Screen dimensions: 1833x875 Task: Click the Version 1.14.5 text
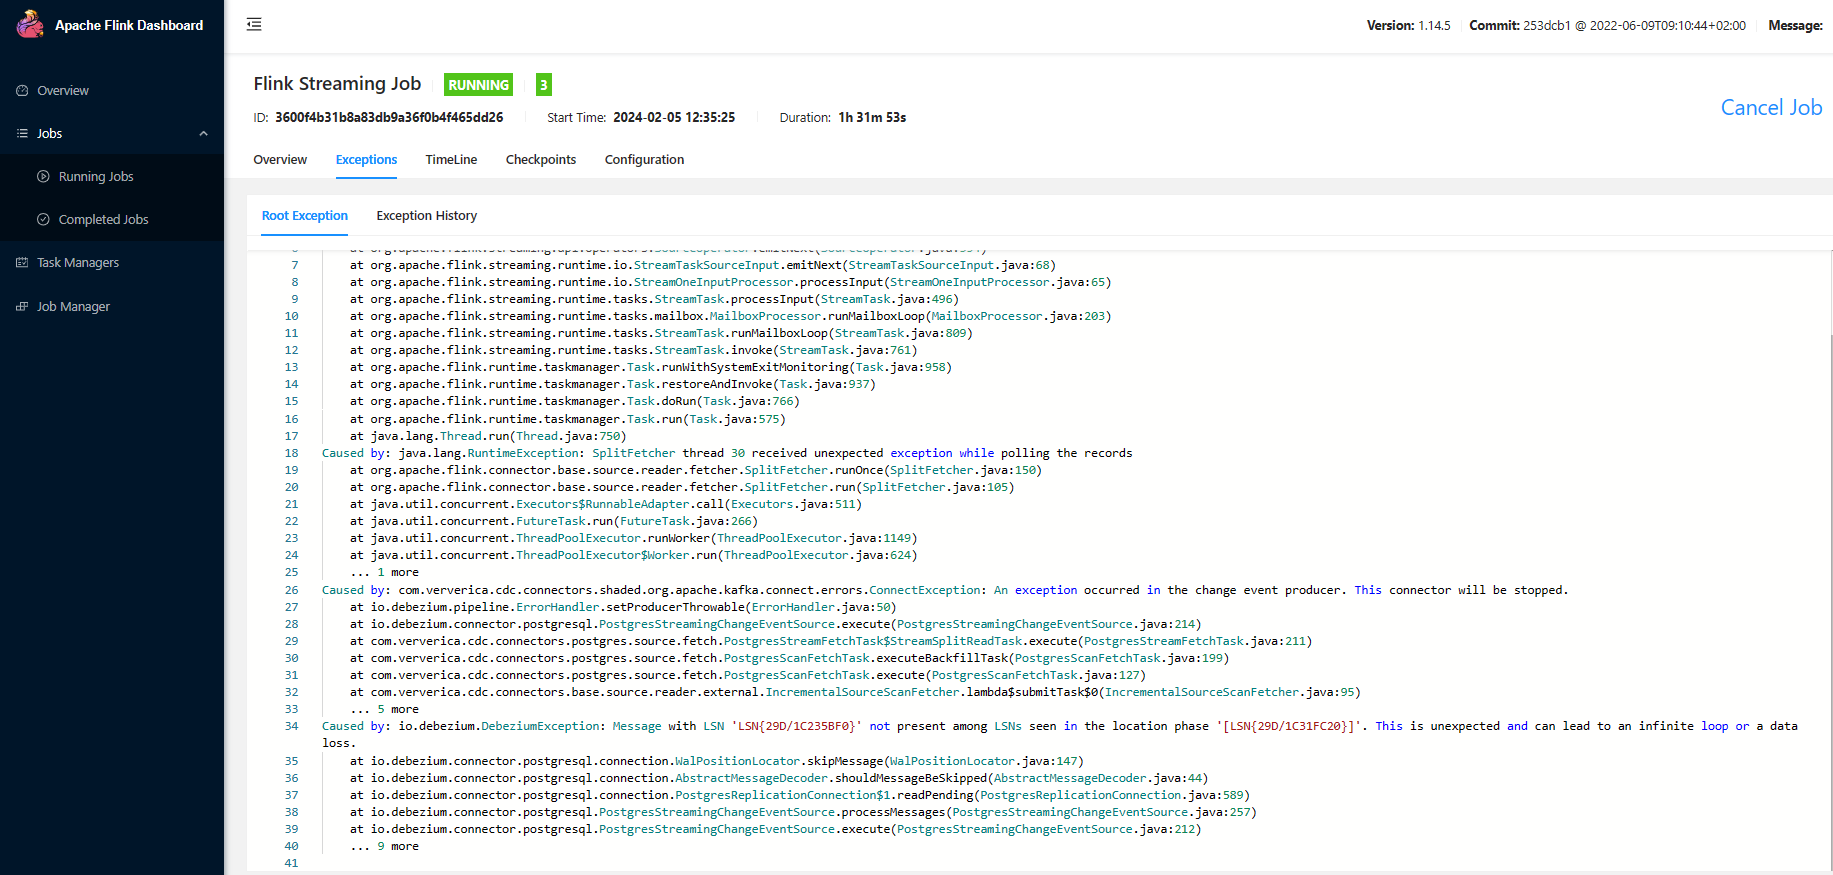pyautogui.click(x=1408, y=25)
